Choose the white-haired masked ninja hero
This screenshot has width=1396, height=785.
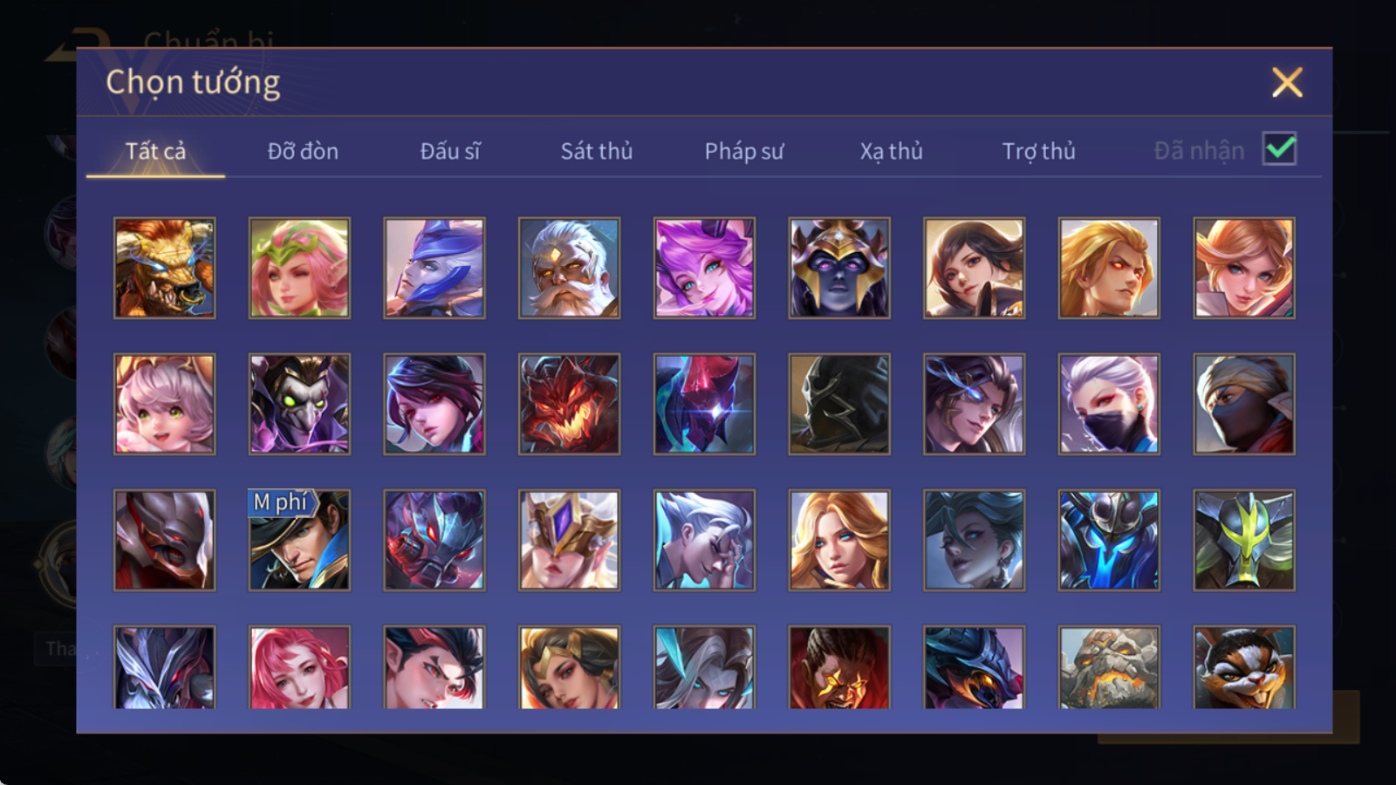pyautogui.click(x=1109, y=404)
